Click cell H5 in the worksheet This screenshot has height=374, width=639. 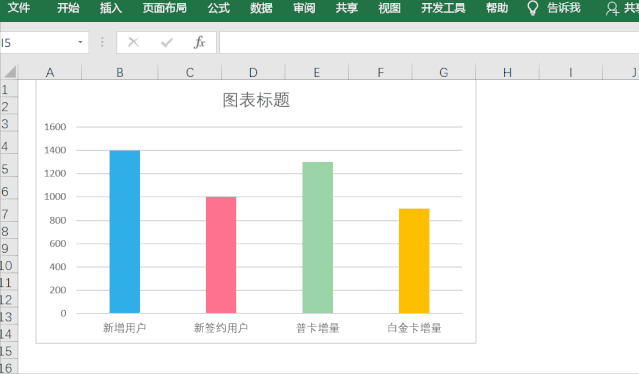[507, 165]
